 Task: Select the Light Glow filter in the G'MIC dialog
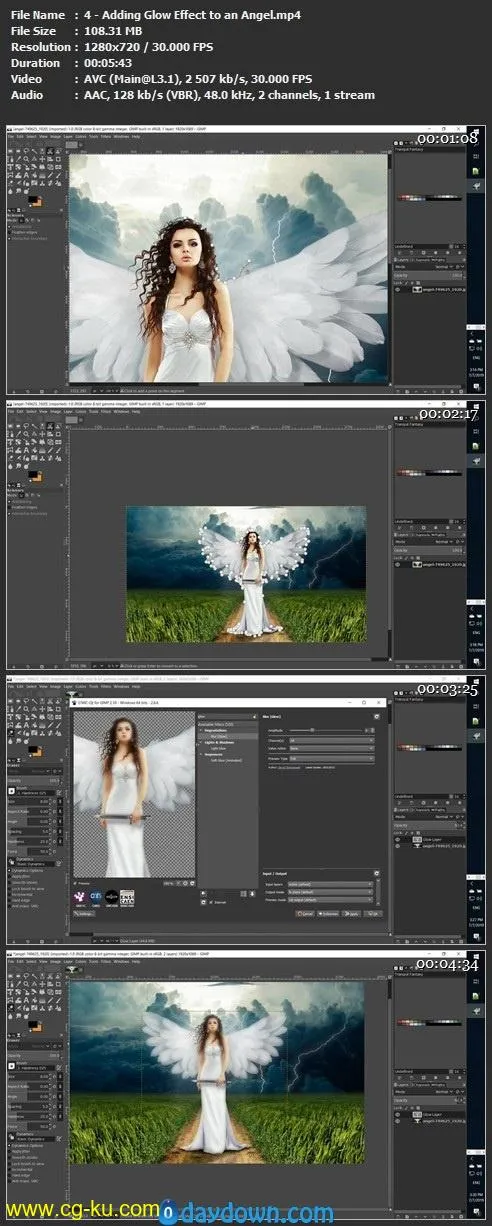click(218, 748)
